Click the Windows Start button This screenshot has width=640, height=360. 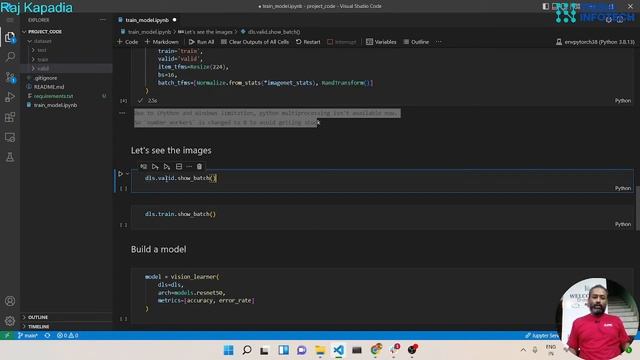(x=229, y=350)
